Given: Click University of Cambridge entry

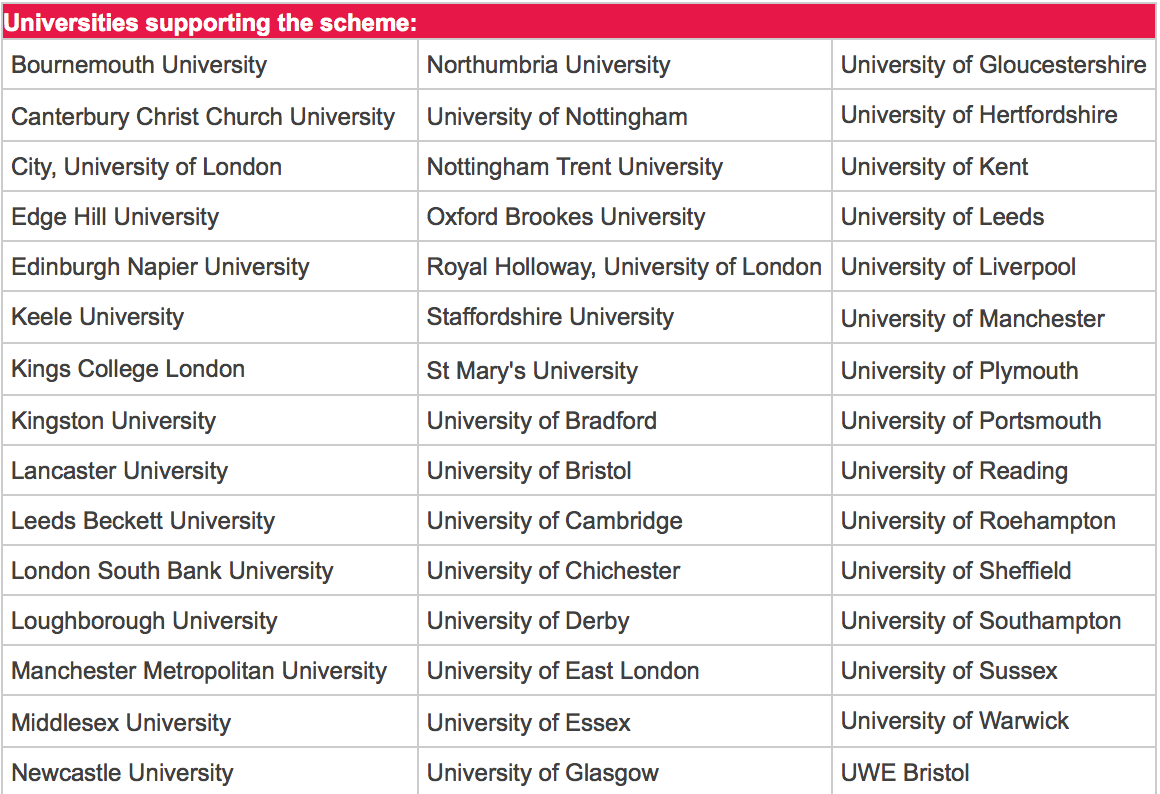Looking at the screenshot, I should click(x=554, y=521).
